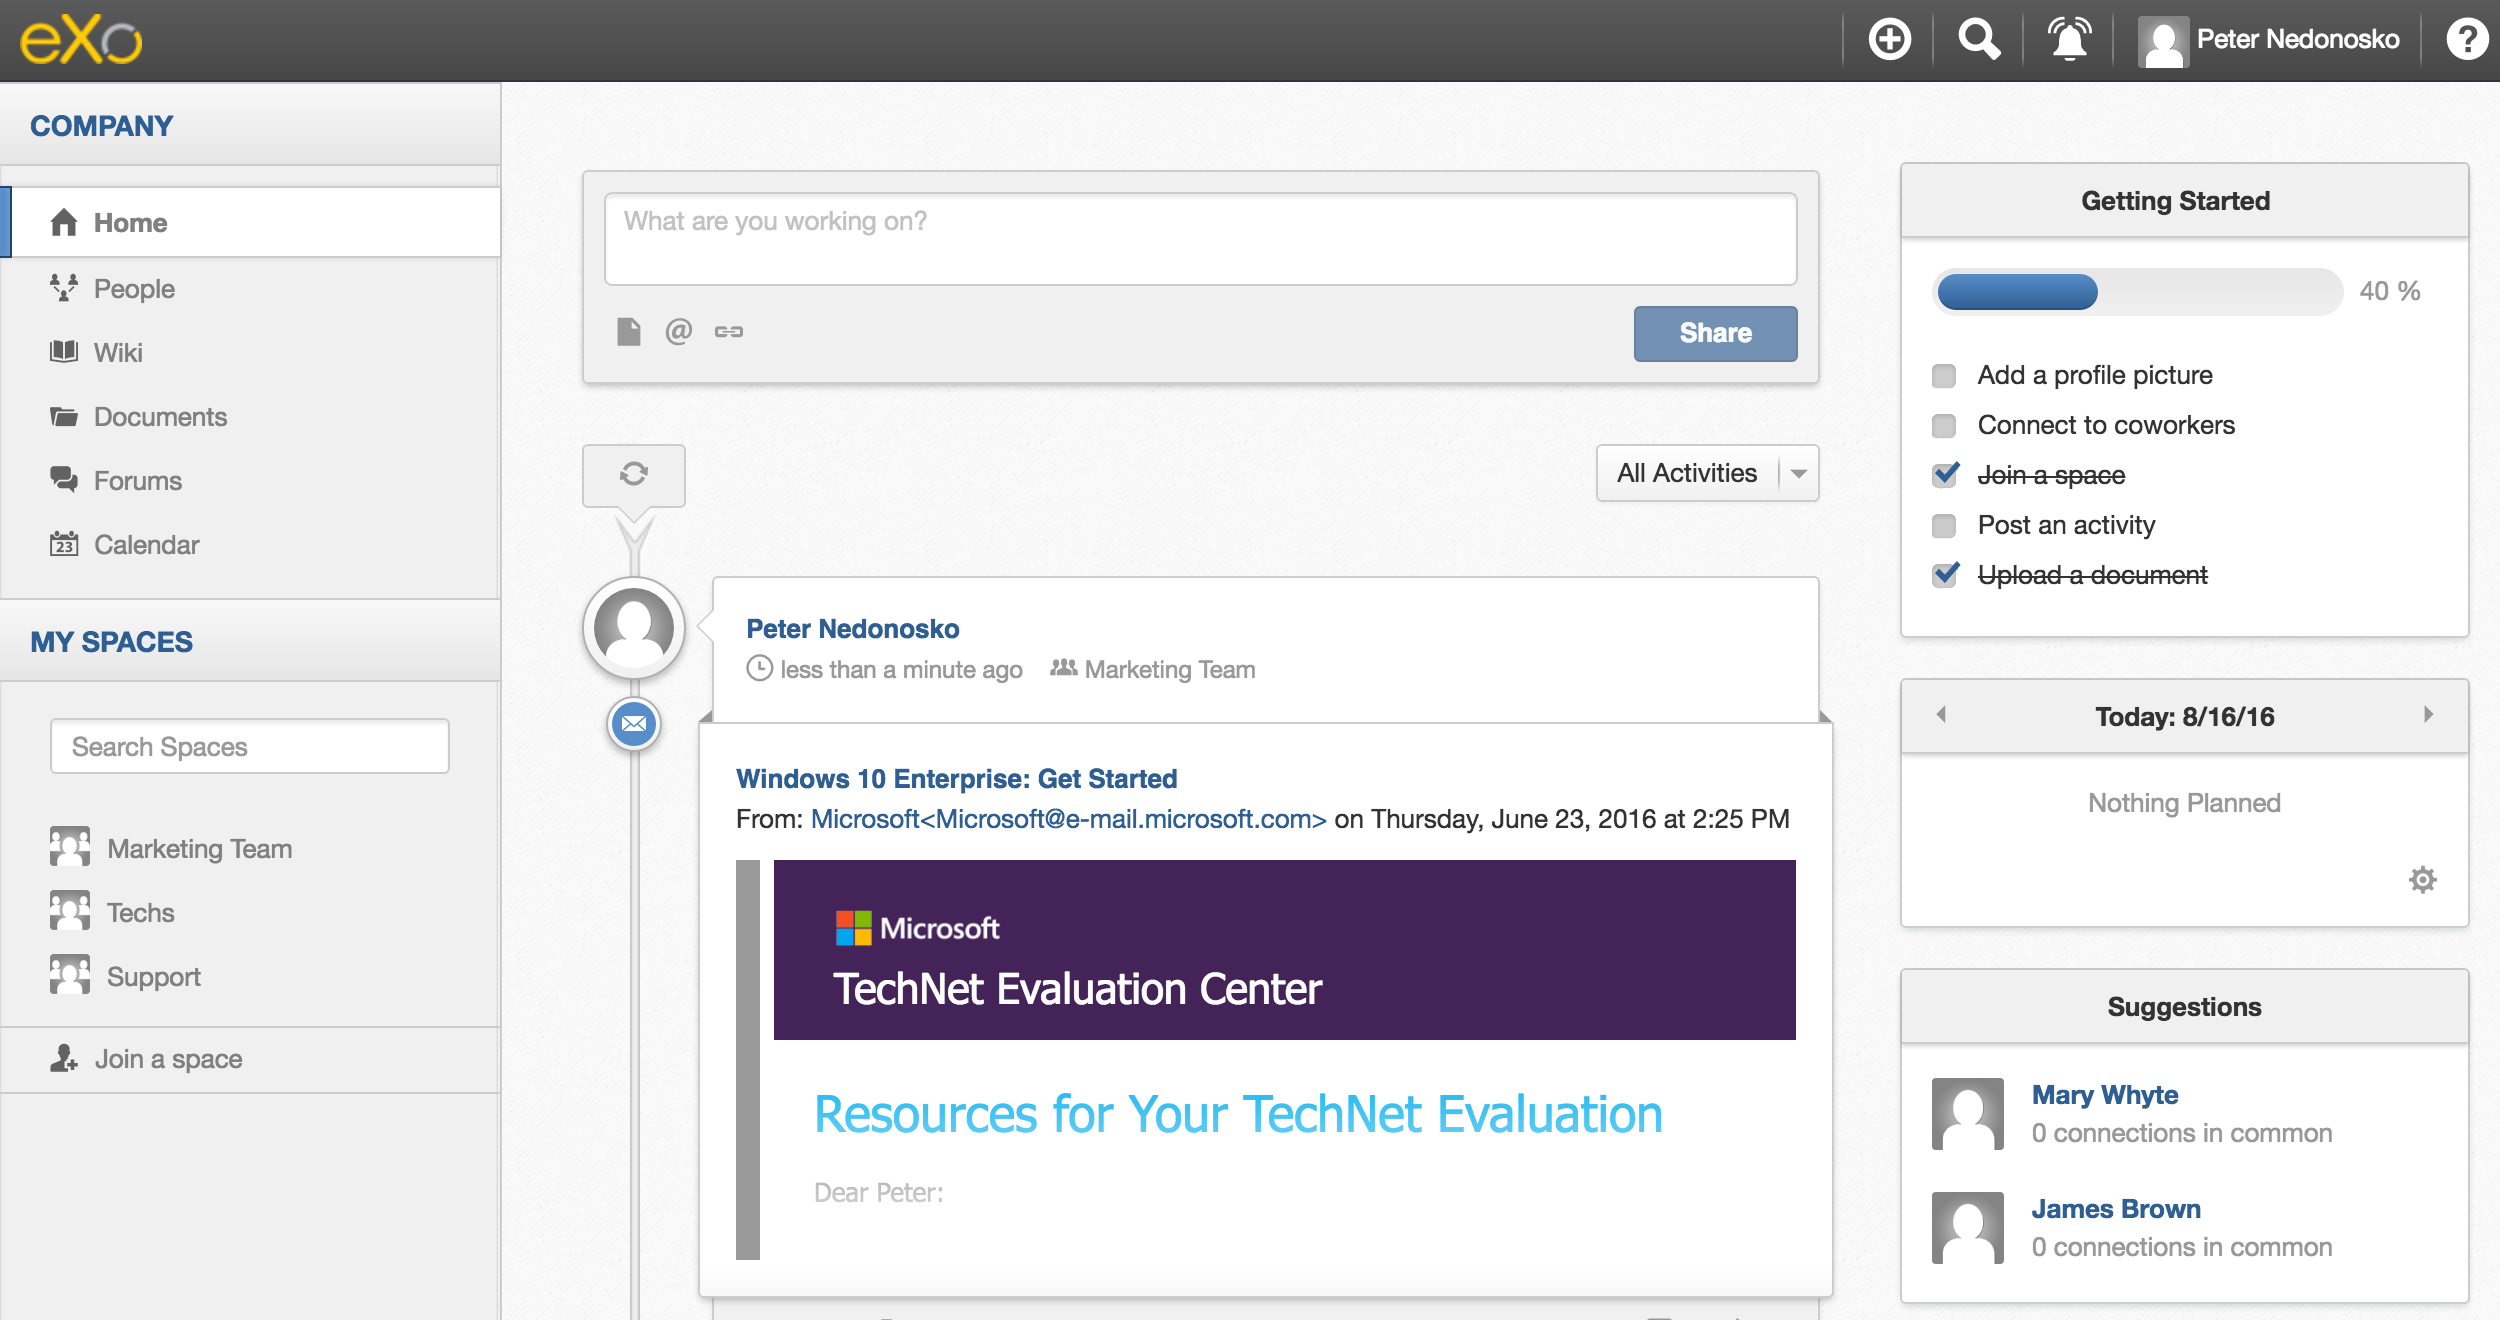Click the eXo logo
The image size is (2500, 1320).
[x=81, y=40]
